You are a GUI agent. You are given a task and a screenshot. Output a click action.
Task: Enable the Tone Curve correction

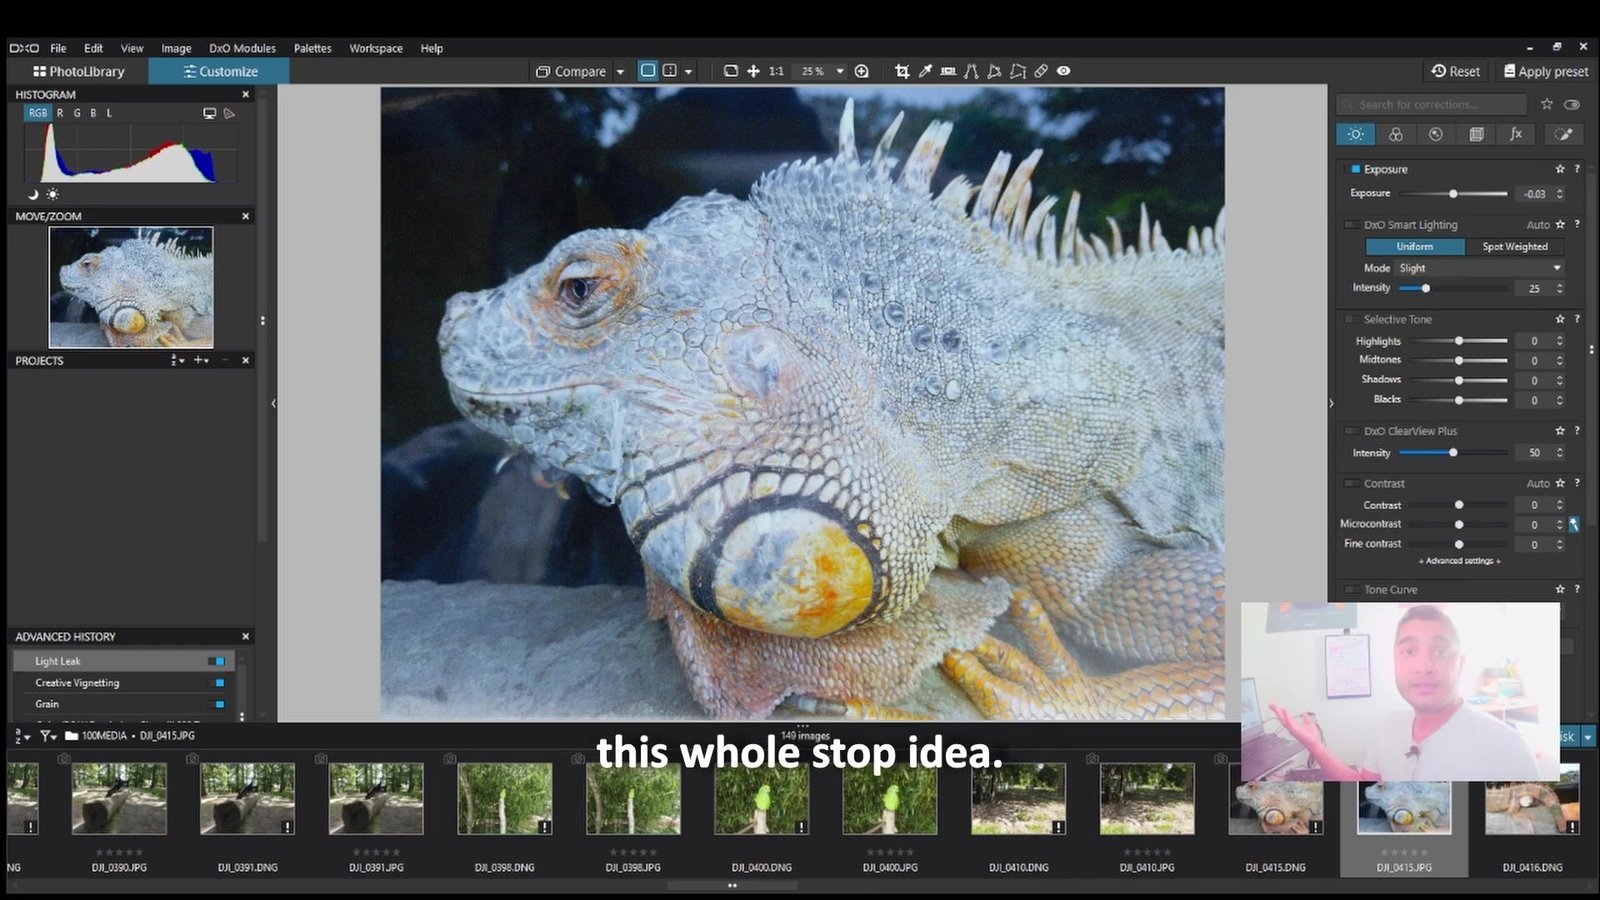pos(1351,589)
